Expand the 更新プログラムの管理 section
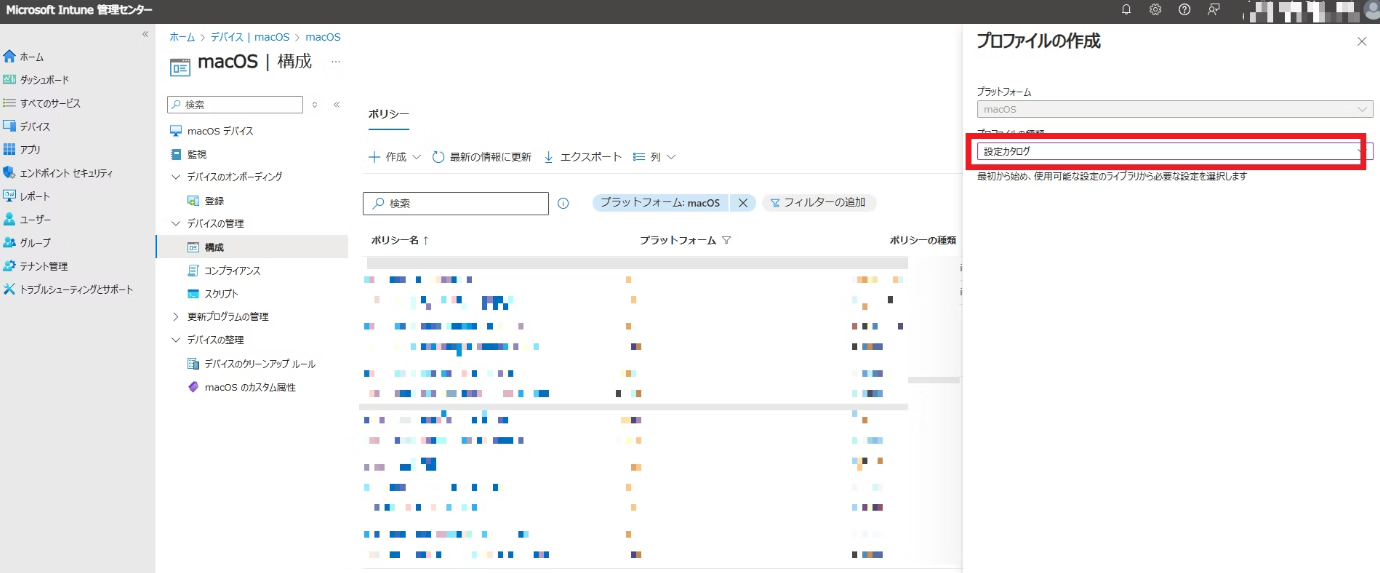The image size is (1380, 573). point(176,317)
